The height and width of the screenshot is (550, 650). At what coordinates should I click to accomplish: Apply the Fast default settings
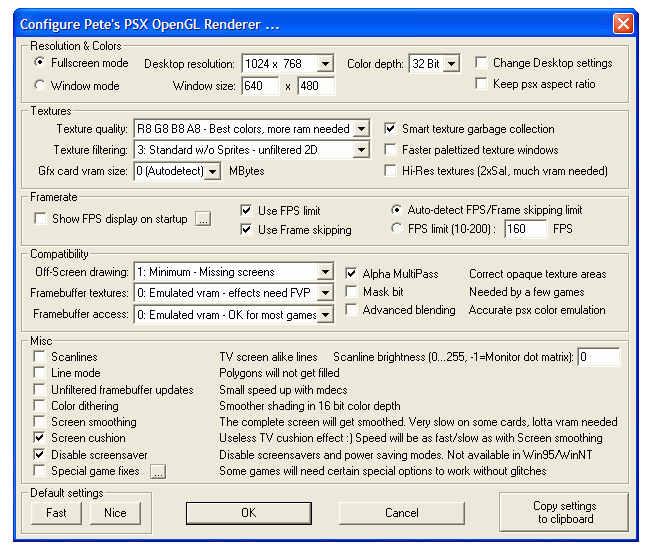pyautogui.click(x=56, y=513)
